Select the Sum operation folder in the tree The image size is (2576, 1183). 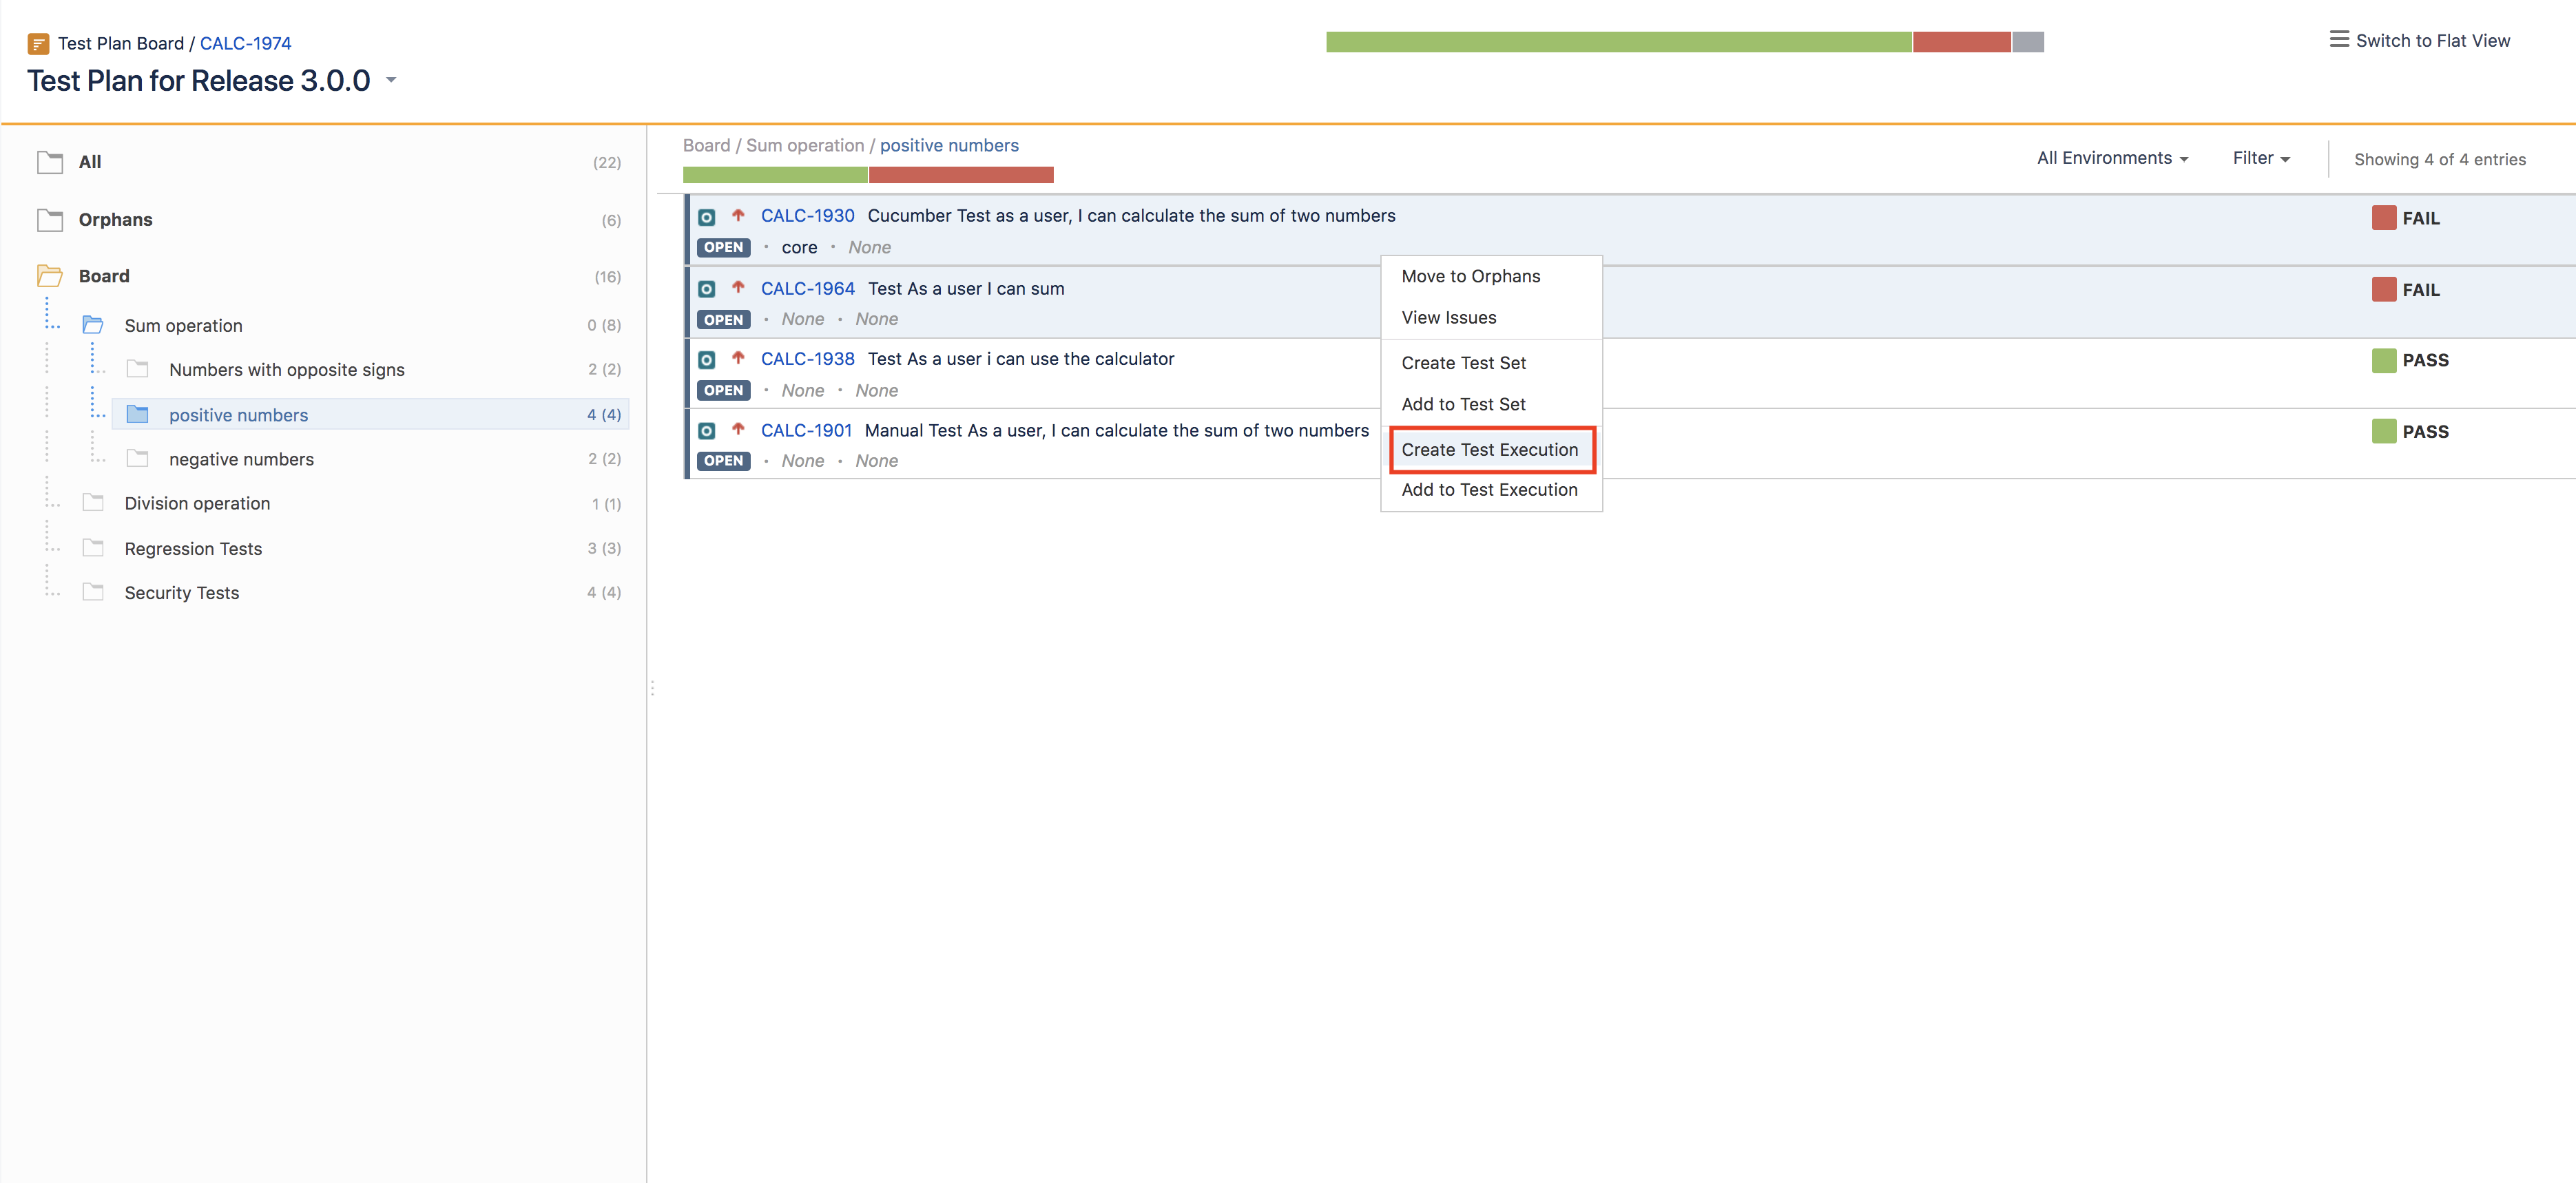pyautogui.click(x=183, y=326)
